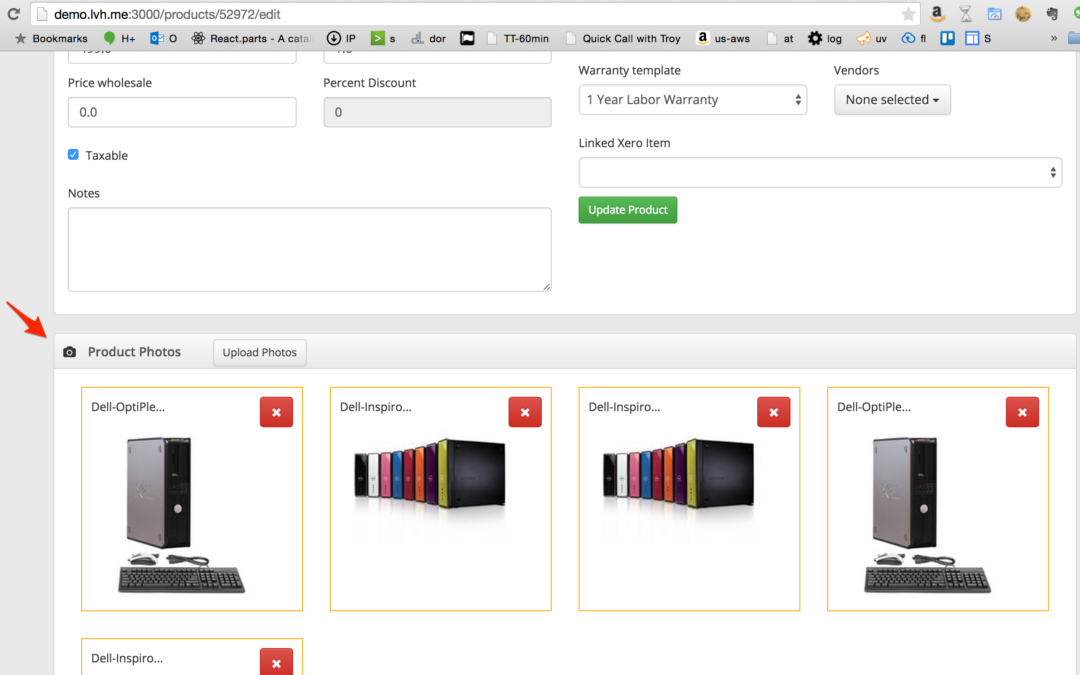Open the 'uv' megaphone bookmark
1080x675 pixels.
point(872,39)
